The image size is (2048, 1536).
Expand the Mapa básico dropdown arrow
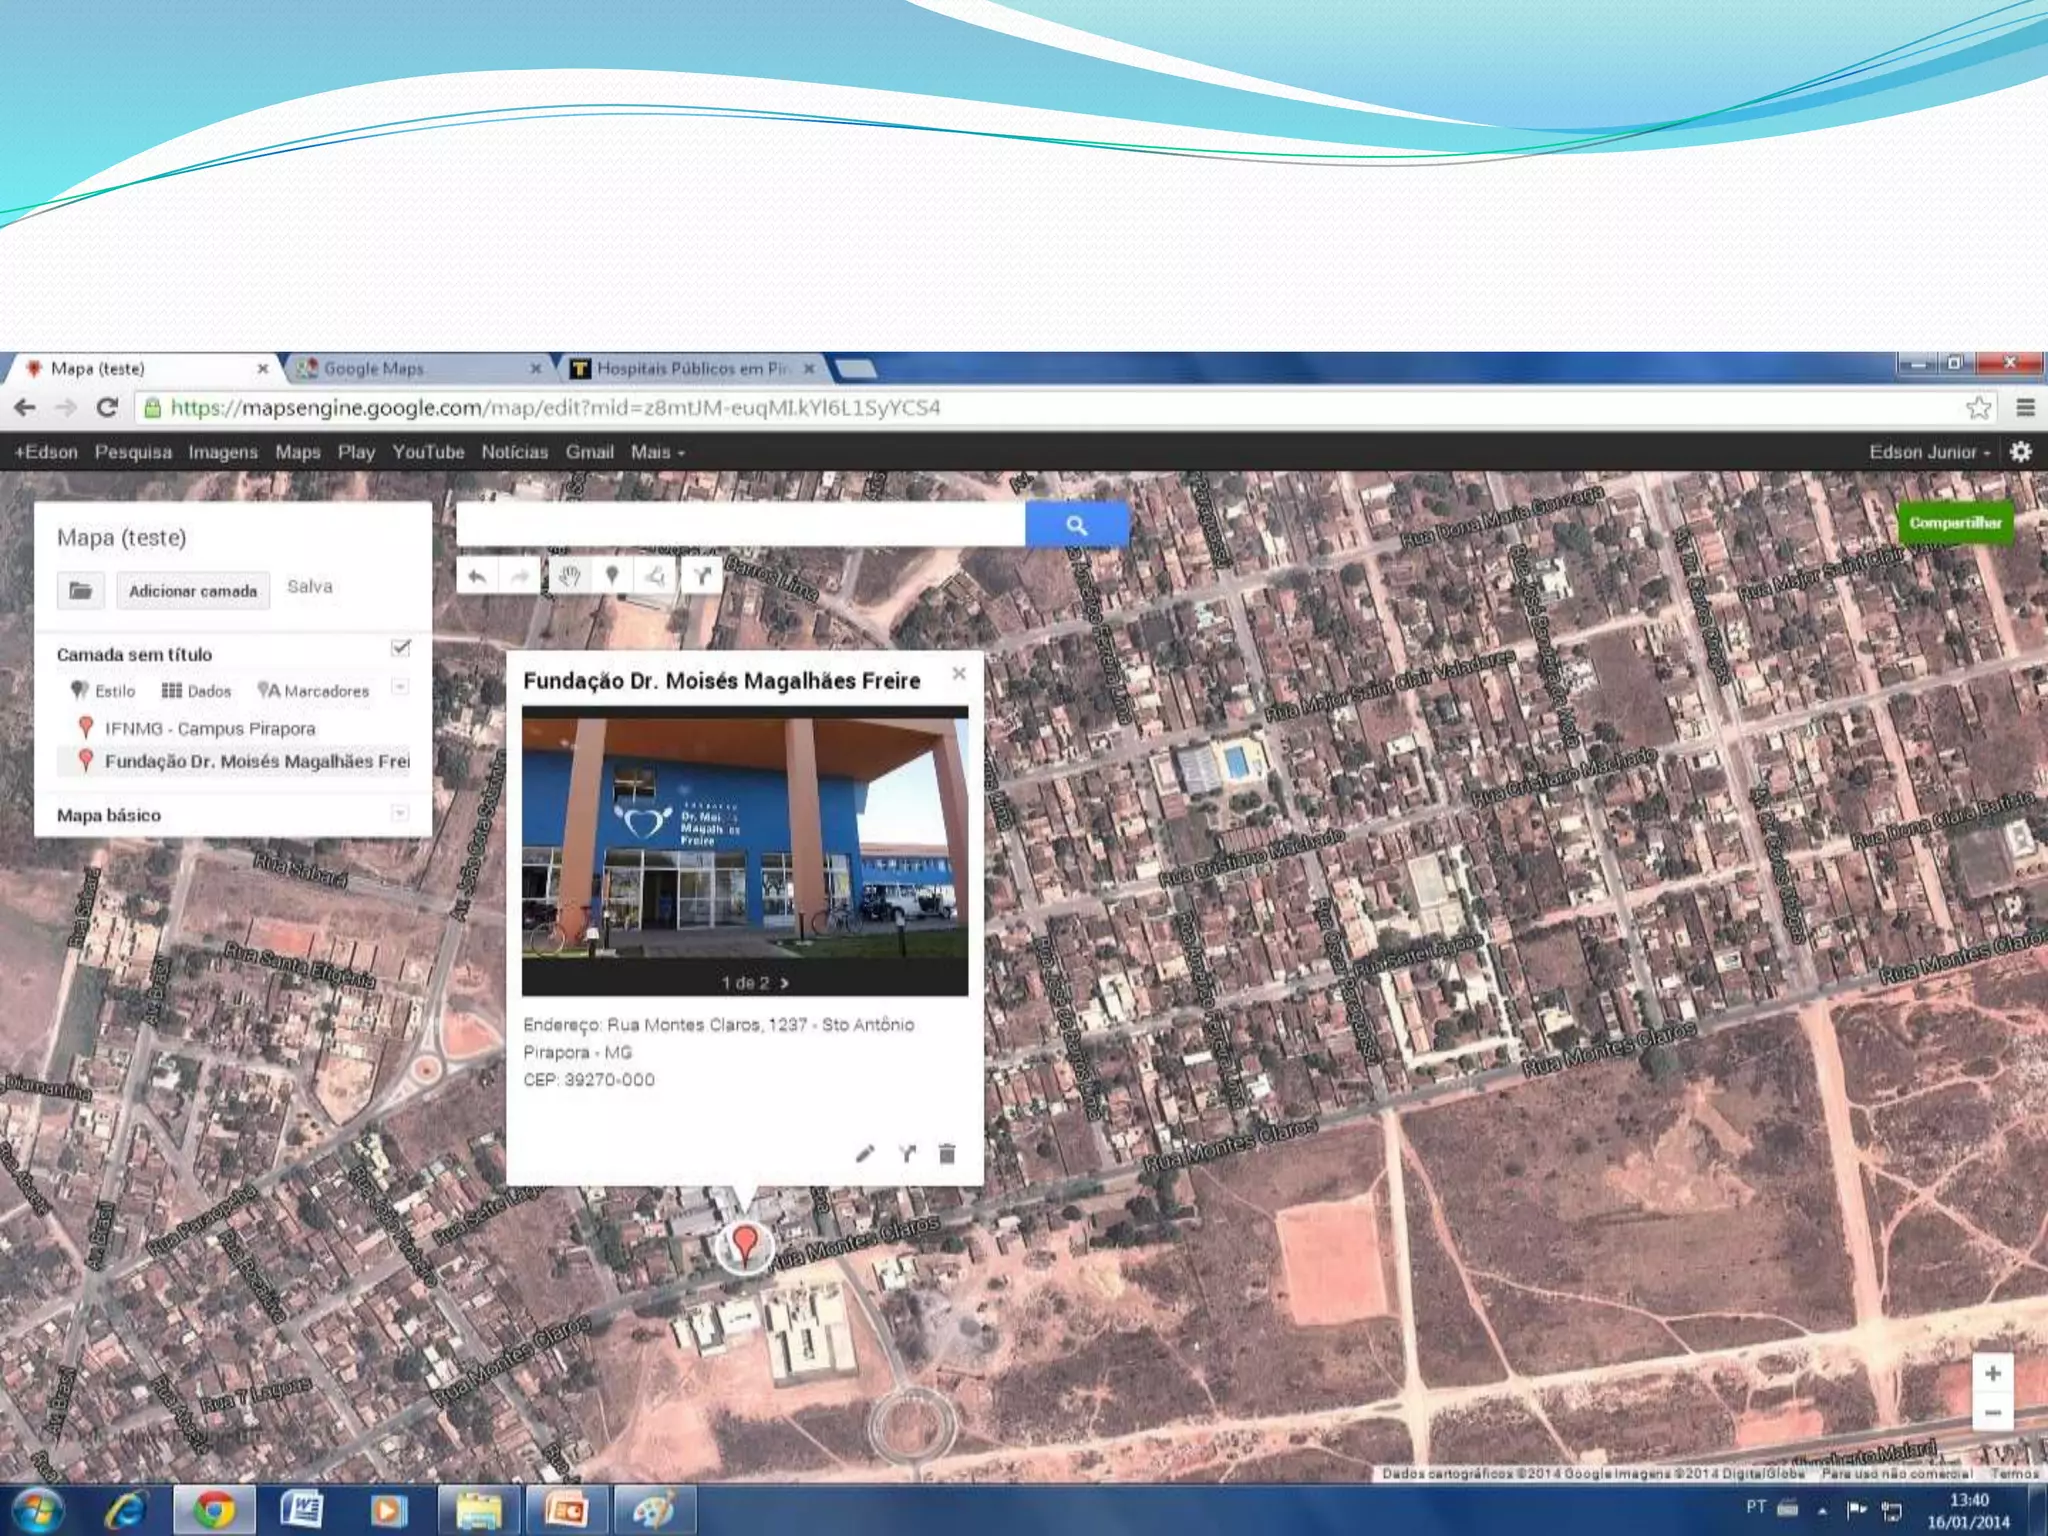tap(400, 813)
